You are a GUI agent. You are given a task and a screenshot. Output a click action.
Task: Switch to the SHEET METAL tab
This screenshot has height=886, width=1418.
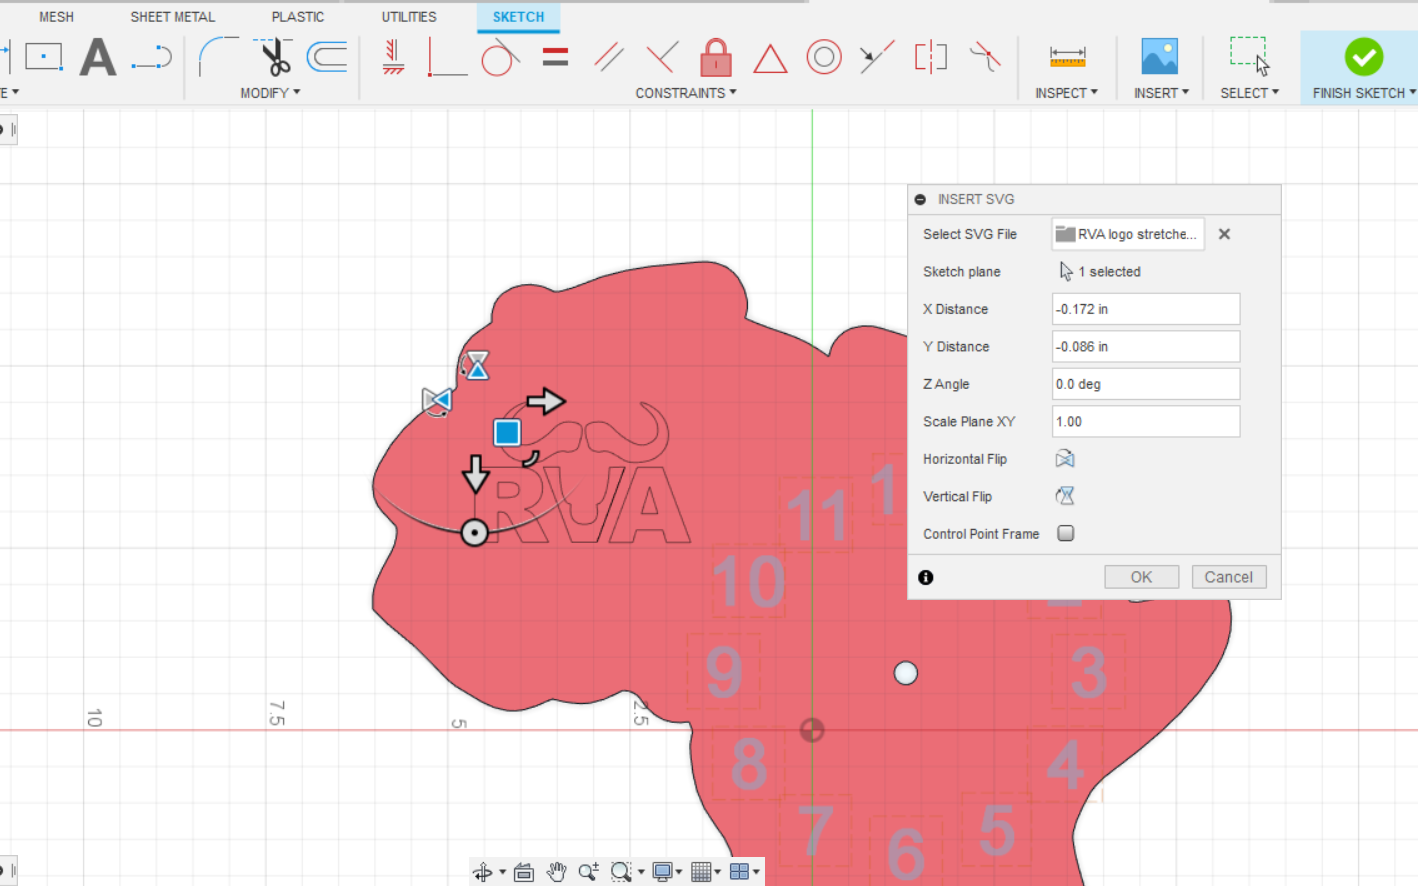[x=172, y=17]
